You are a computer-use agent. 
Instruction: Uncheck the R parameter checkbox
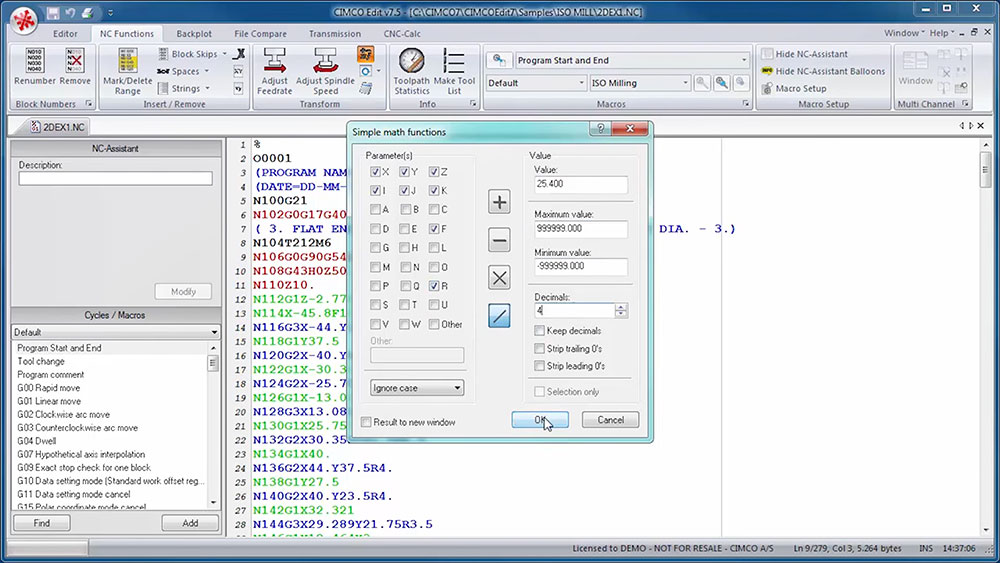point(434,286)
